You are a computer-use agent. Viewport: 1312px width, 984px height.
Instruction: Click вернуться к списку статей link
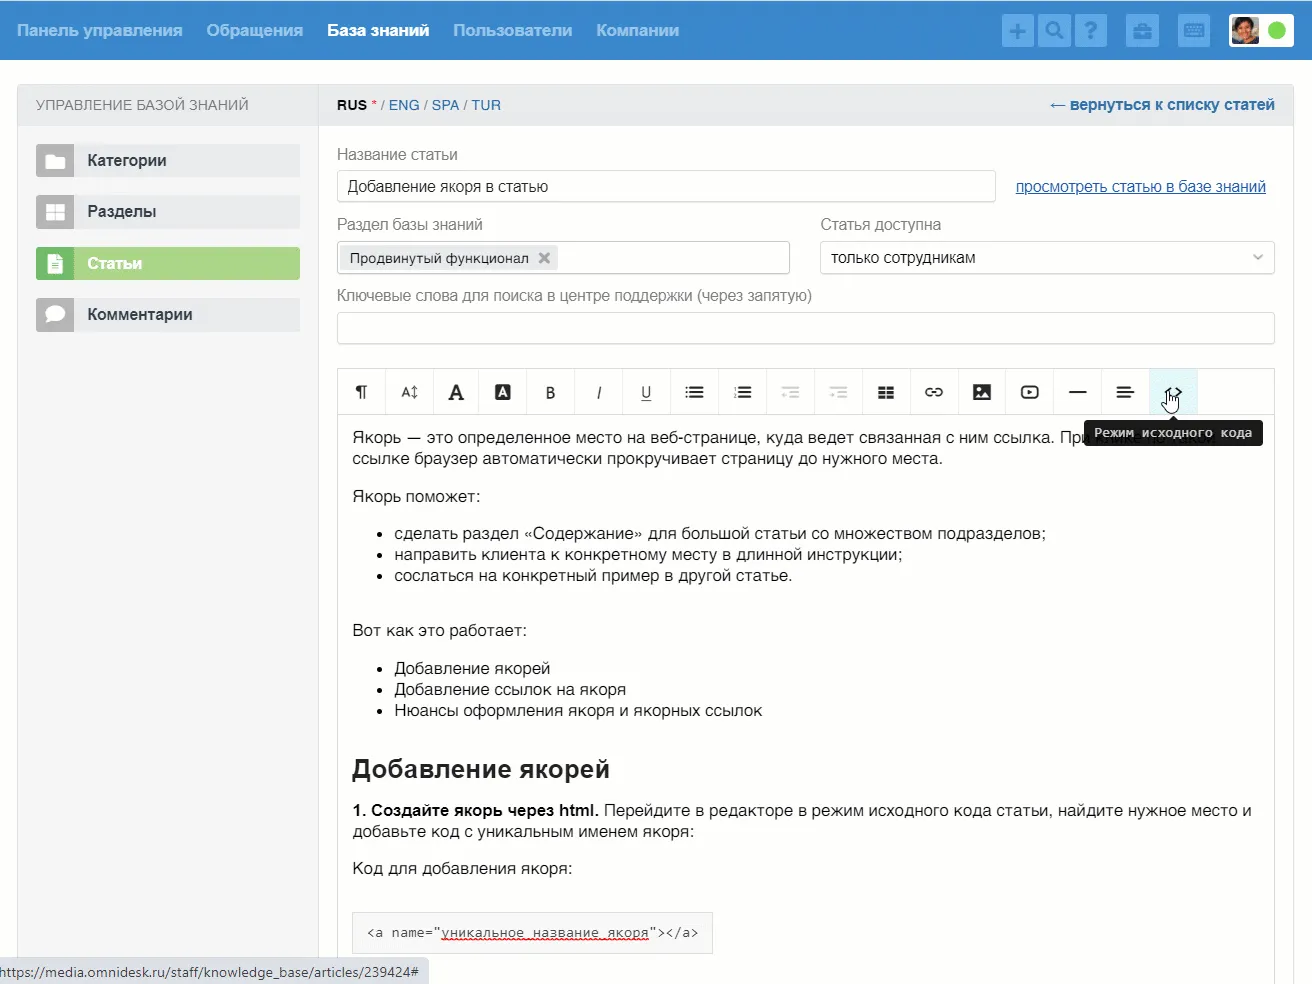pyautogui.click(x=1162, y=105)
